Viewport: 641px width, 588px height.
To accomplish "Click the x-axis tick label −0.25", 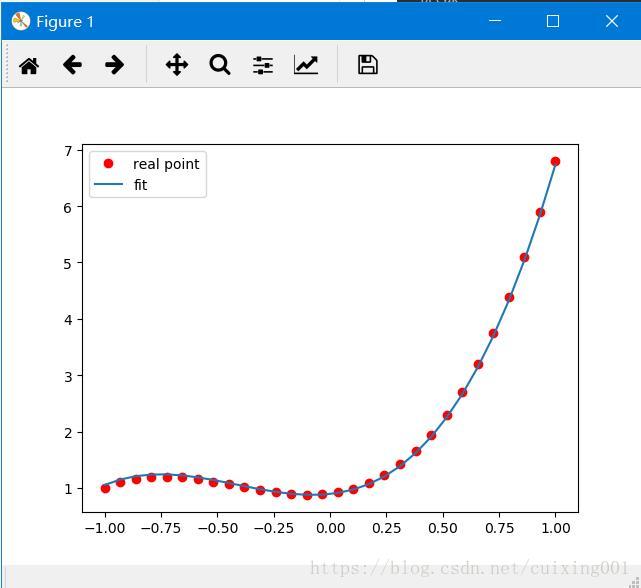I will [x=274, y=528].
